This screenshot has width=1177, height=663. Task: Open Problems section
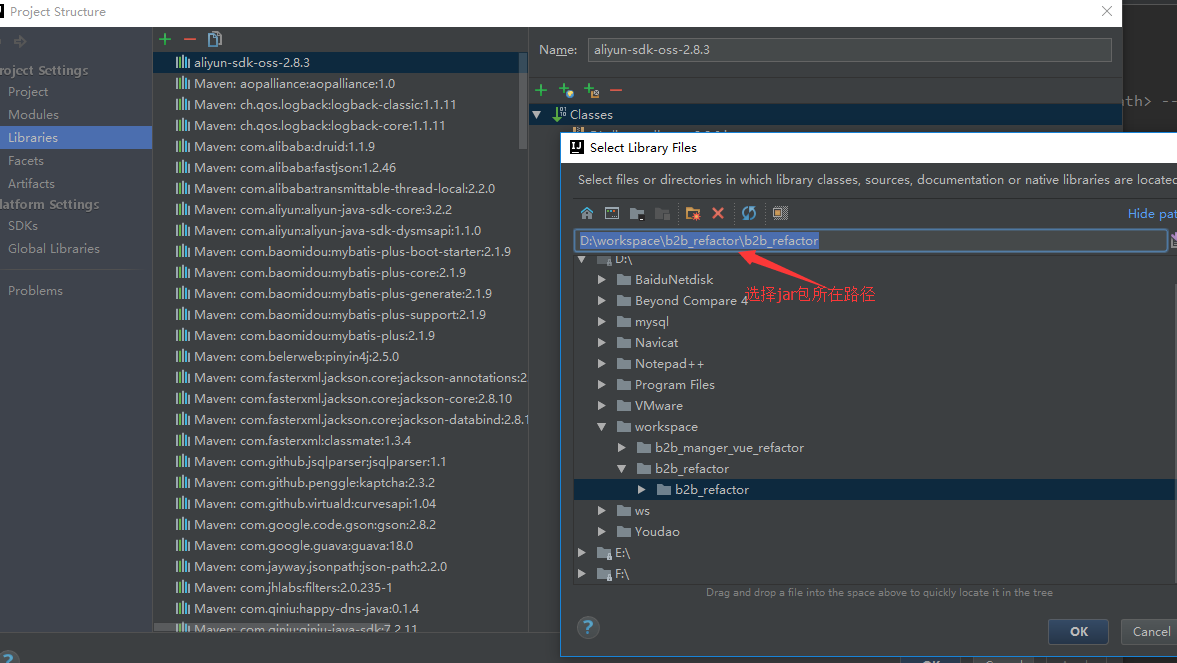[x=35, y=291]
